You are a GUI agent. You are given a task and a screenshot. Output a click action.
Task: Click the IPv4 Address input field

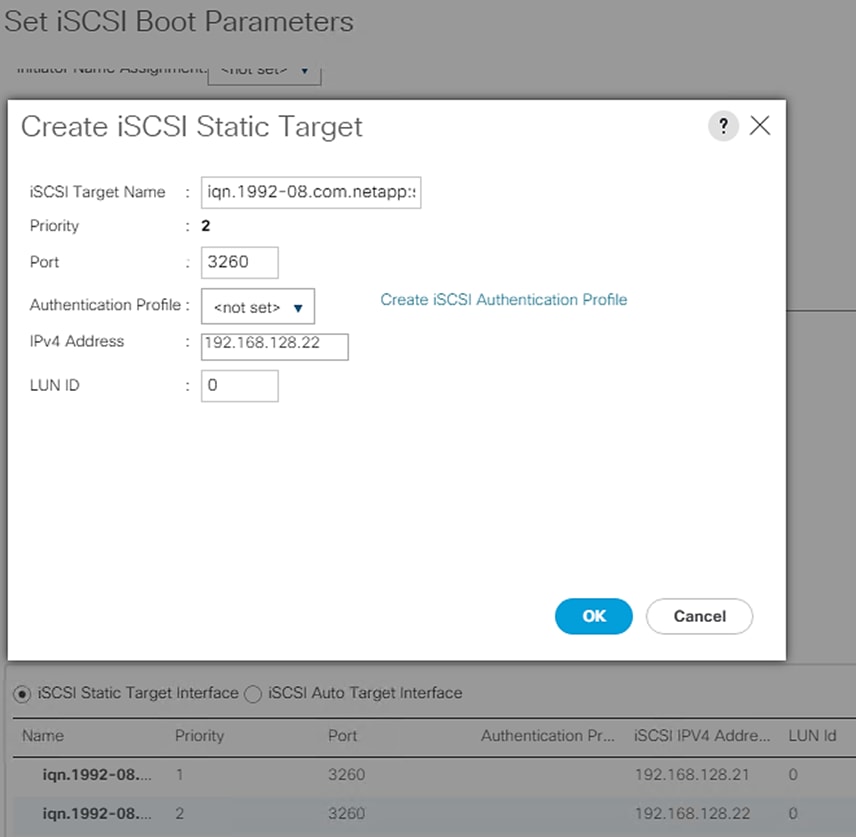tap(274, 346)
